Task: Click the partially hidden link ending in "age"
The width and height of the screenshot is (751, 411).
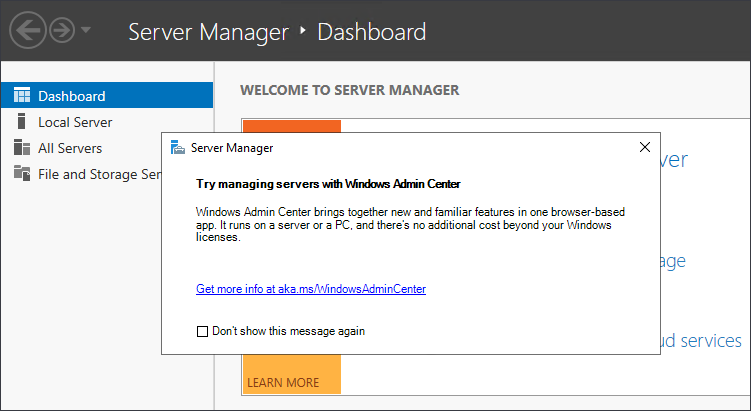Action: click(x=673, y=262)
